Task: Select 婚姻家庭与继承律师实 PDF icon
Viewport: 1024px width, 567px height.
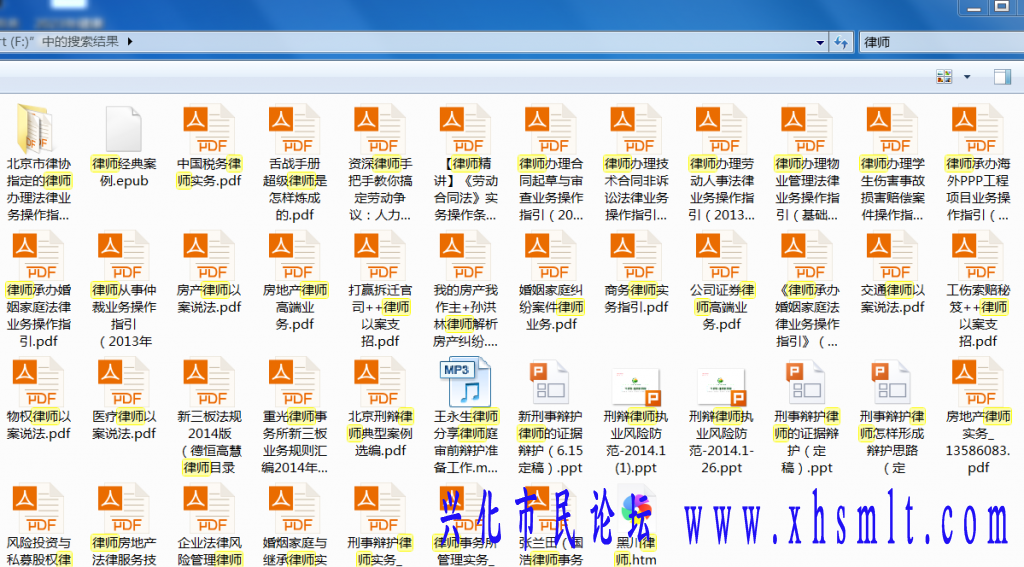Action: pos(294,509)
